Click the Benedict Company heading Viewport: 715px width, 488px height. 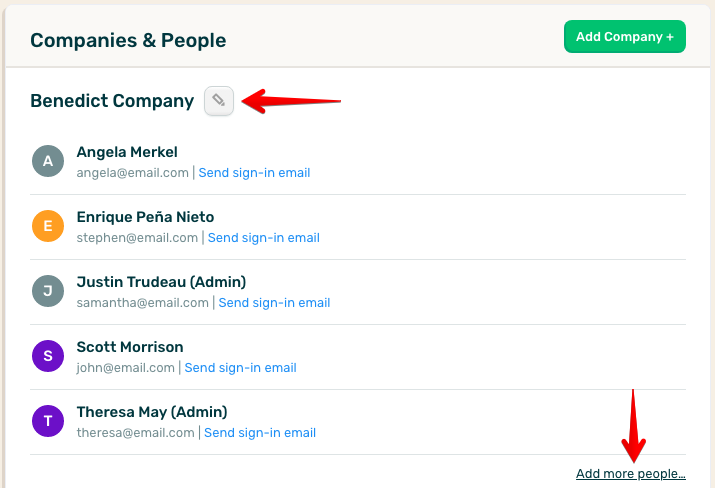(112, 101)
